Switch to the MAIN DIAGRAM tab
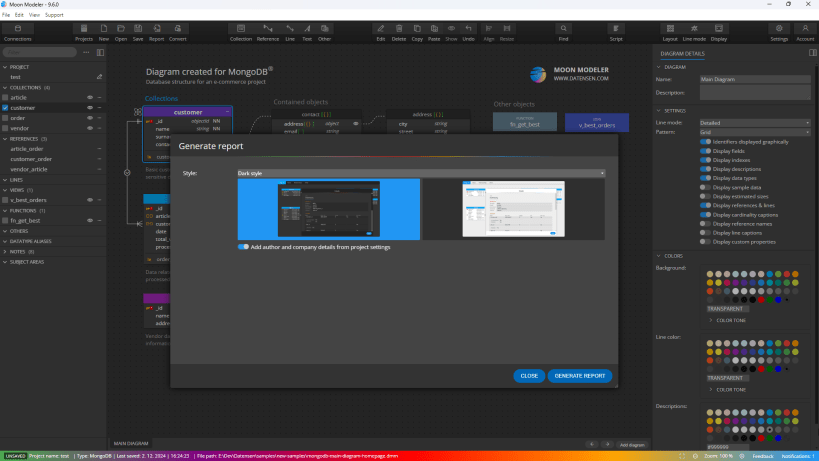The width and height of the screenshot is (819, 461). pyautogui.click(x=131, y=443)
